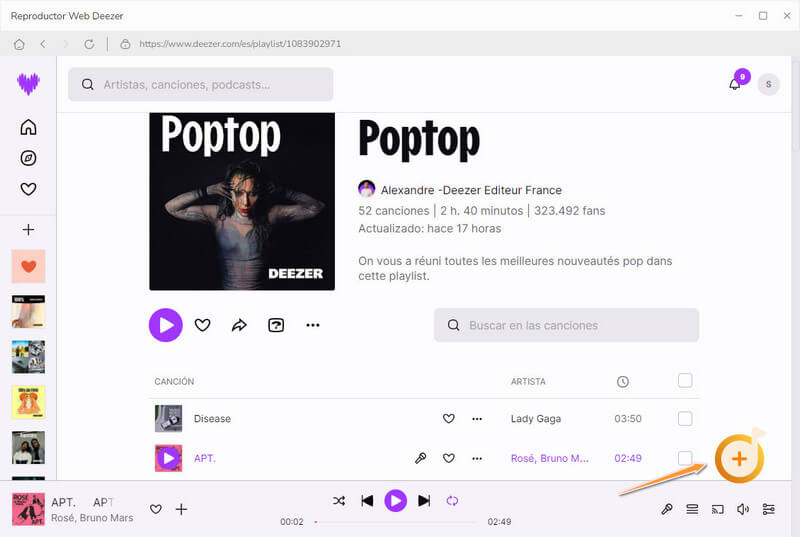
Task: Click now playing APT. album art
Action: 29,509
